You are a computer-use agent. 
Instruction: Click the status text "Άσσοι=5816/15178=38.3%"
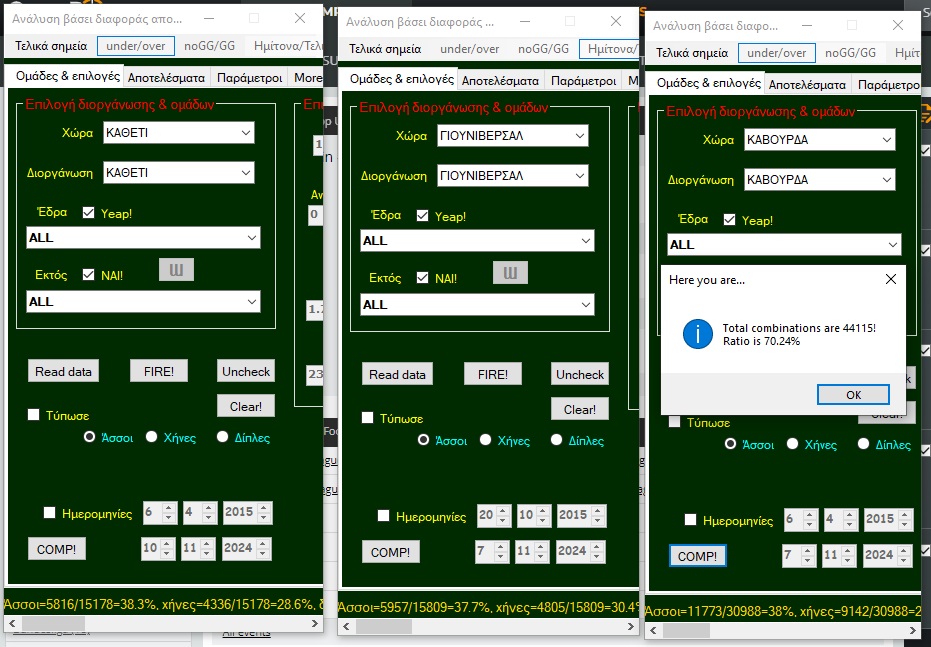pyautogui.click(x=80, y=604)
